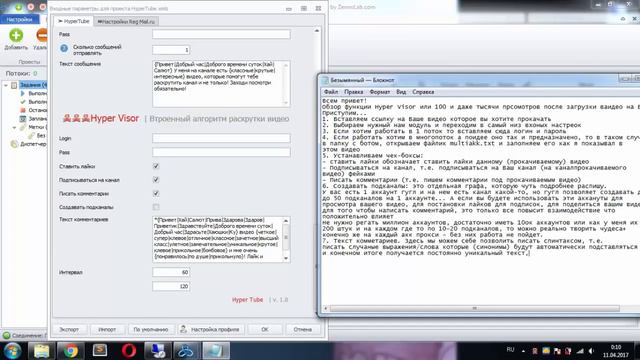Viewport: 640px width, 360px height.
Task: Switch to Notepad taskbar icon
Action: coord(216,351)
